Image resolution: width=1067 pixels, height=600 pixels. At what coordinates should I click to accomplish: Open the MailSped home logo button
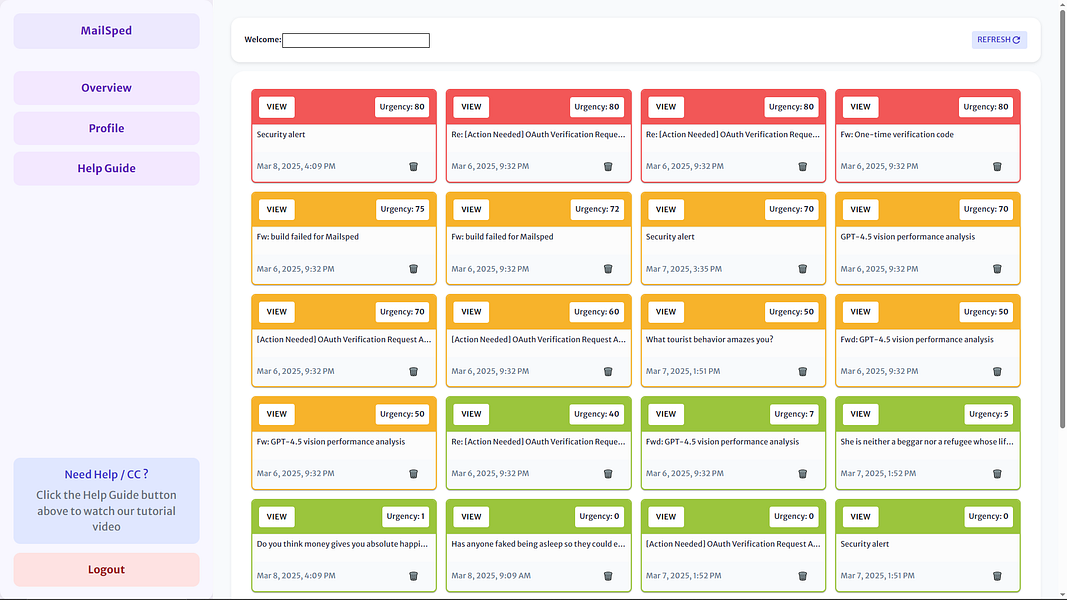[106, 31]
